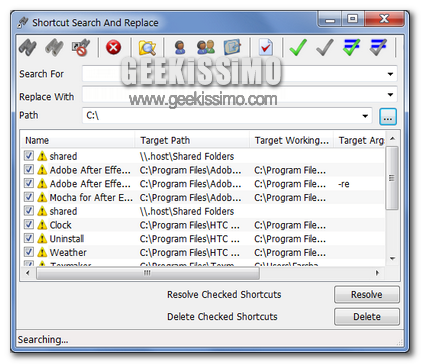Click the list's scroll down arrow
The width and height of the screenshot is (421, 364).
pyautogui.click(x=392, y=258)
